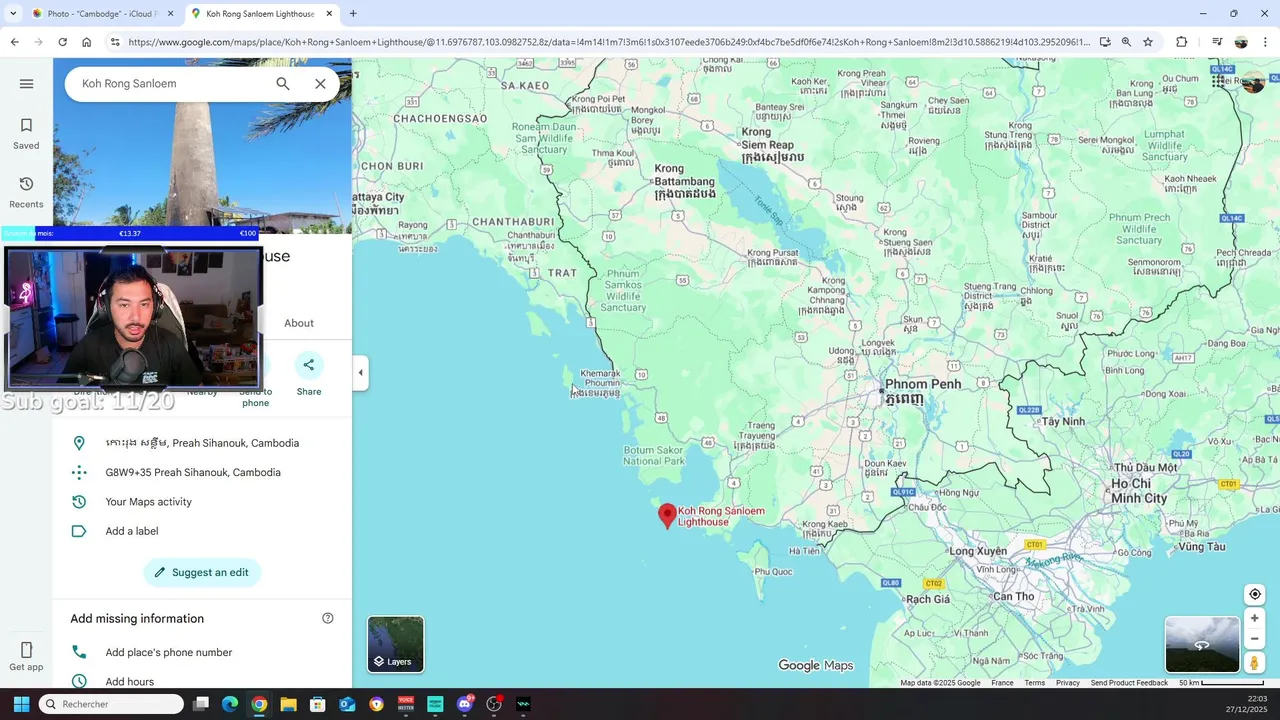This screenshot has height=720, width=1280.
Task: Zoom in the map
Action: [x=1254, y=618]
